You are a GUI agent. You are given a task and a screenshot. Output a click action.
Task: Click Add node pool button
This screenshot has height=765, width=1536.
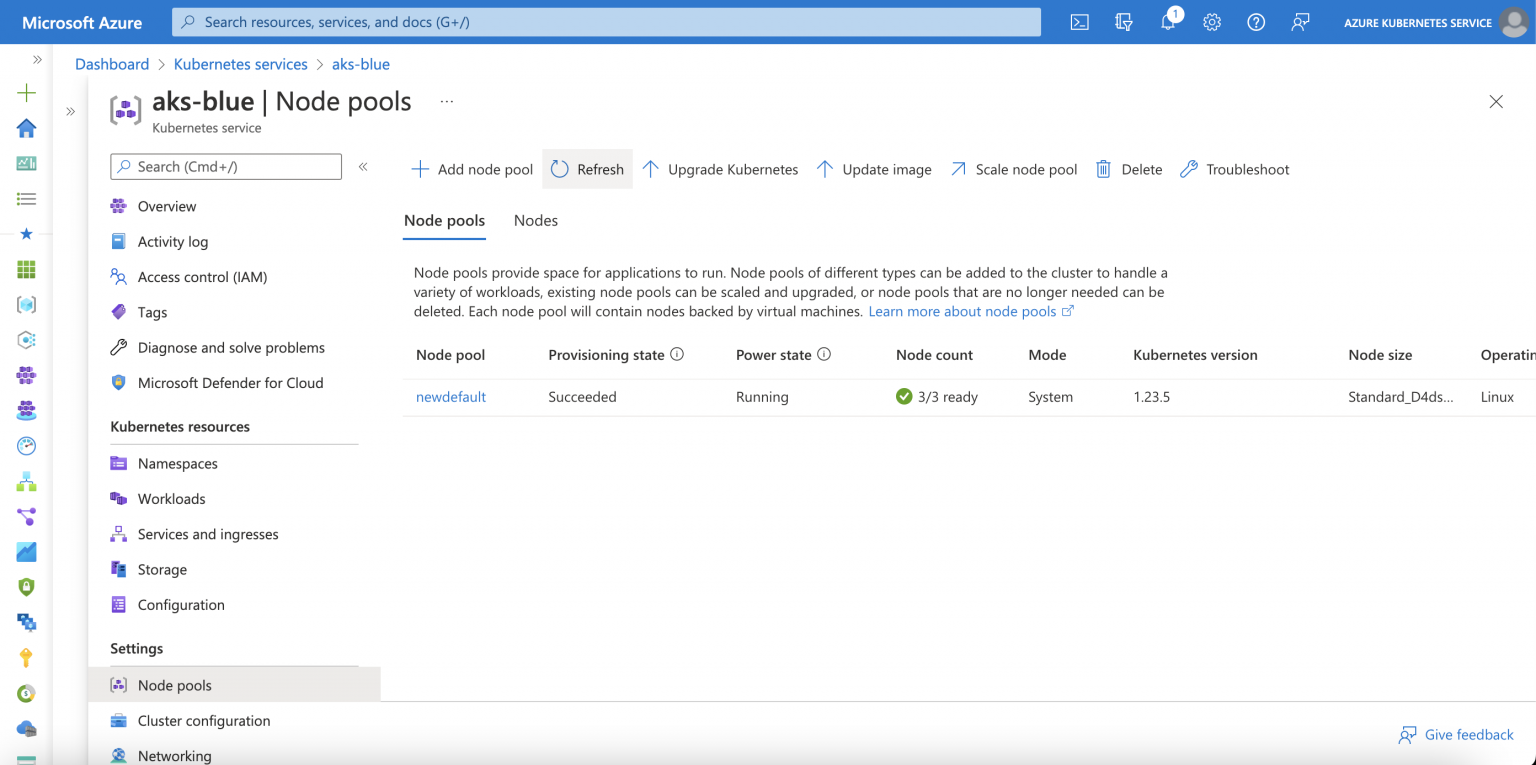[472, 169]
